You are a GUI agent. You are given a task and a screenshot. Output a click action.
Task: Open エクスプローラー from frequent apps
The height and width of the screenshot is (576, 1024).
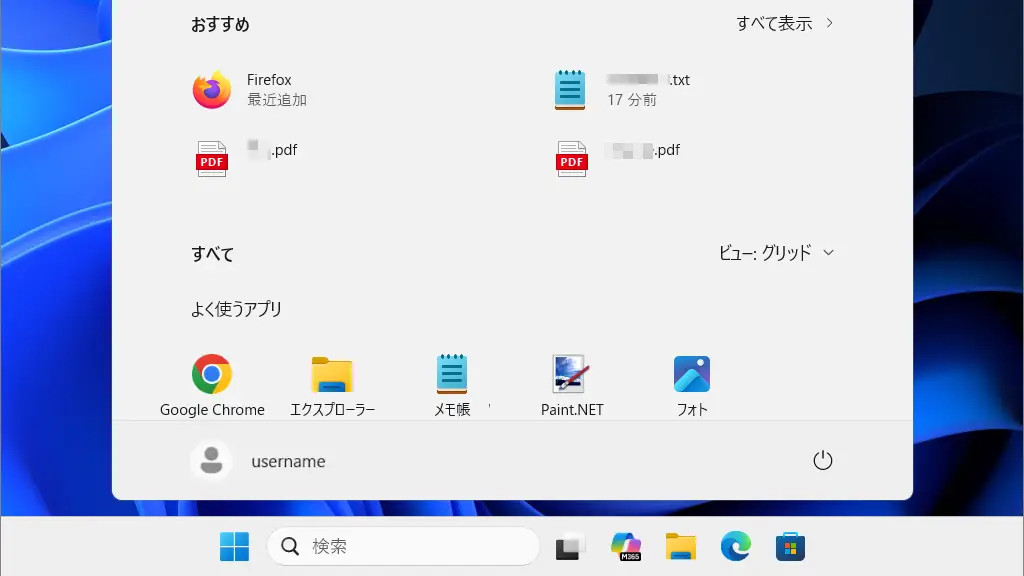pos(331,375)
